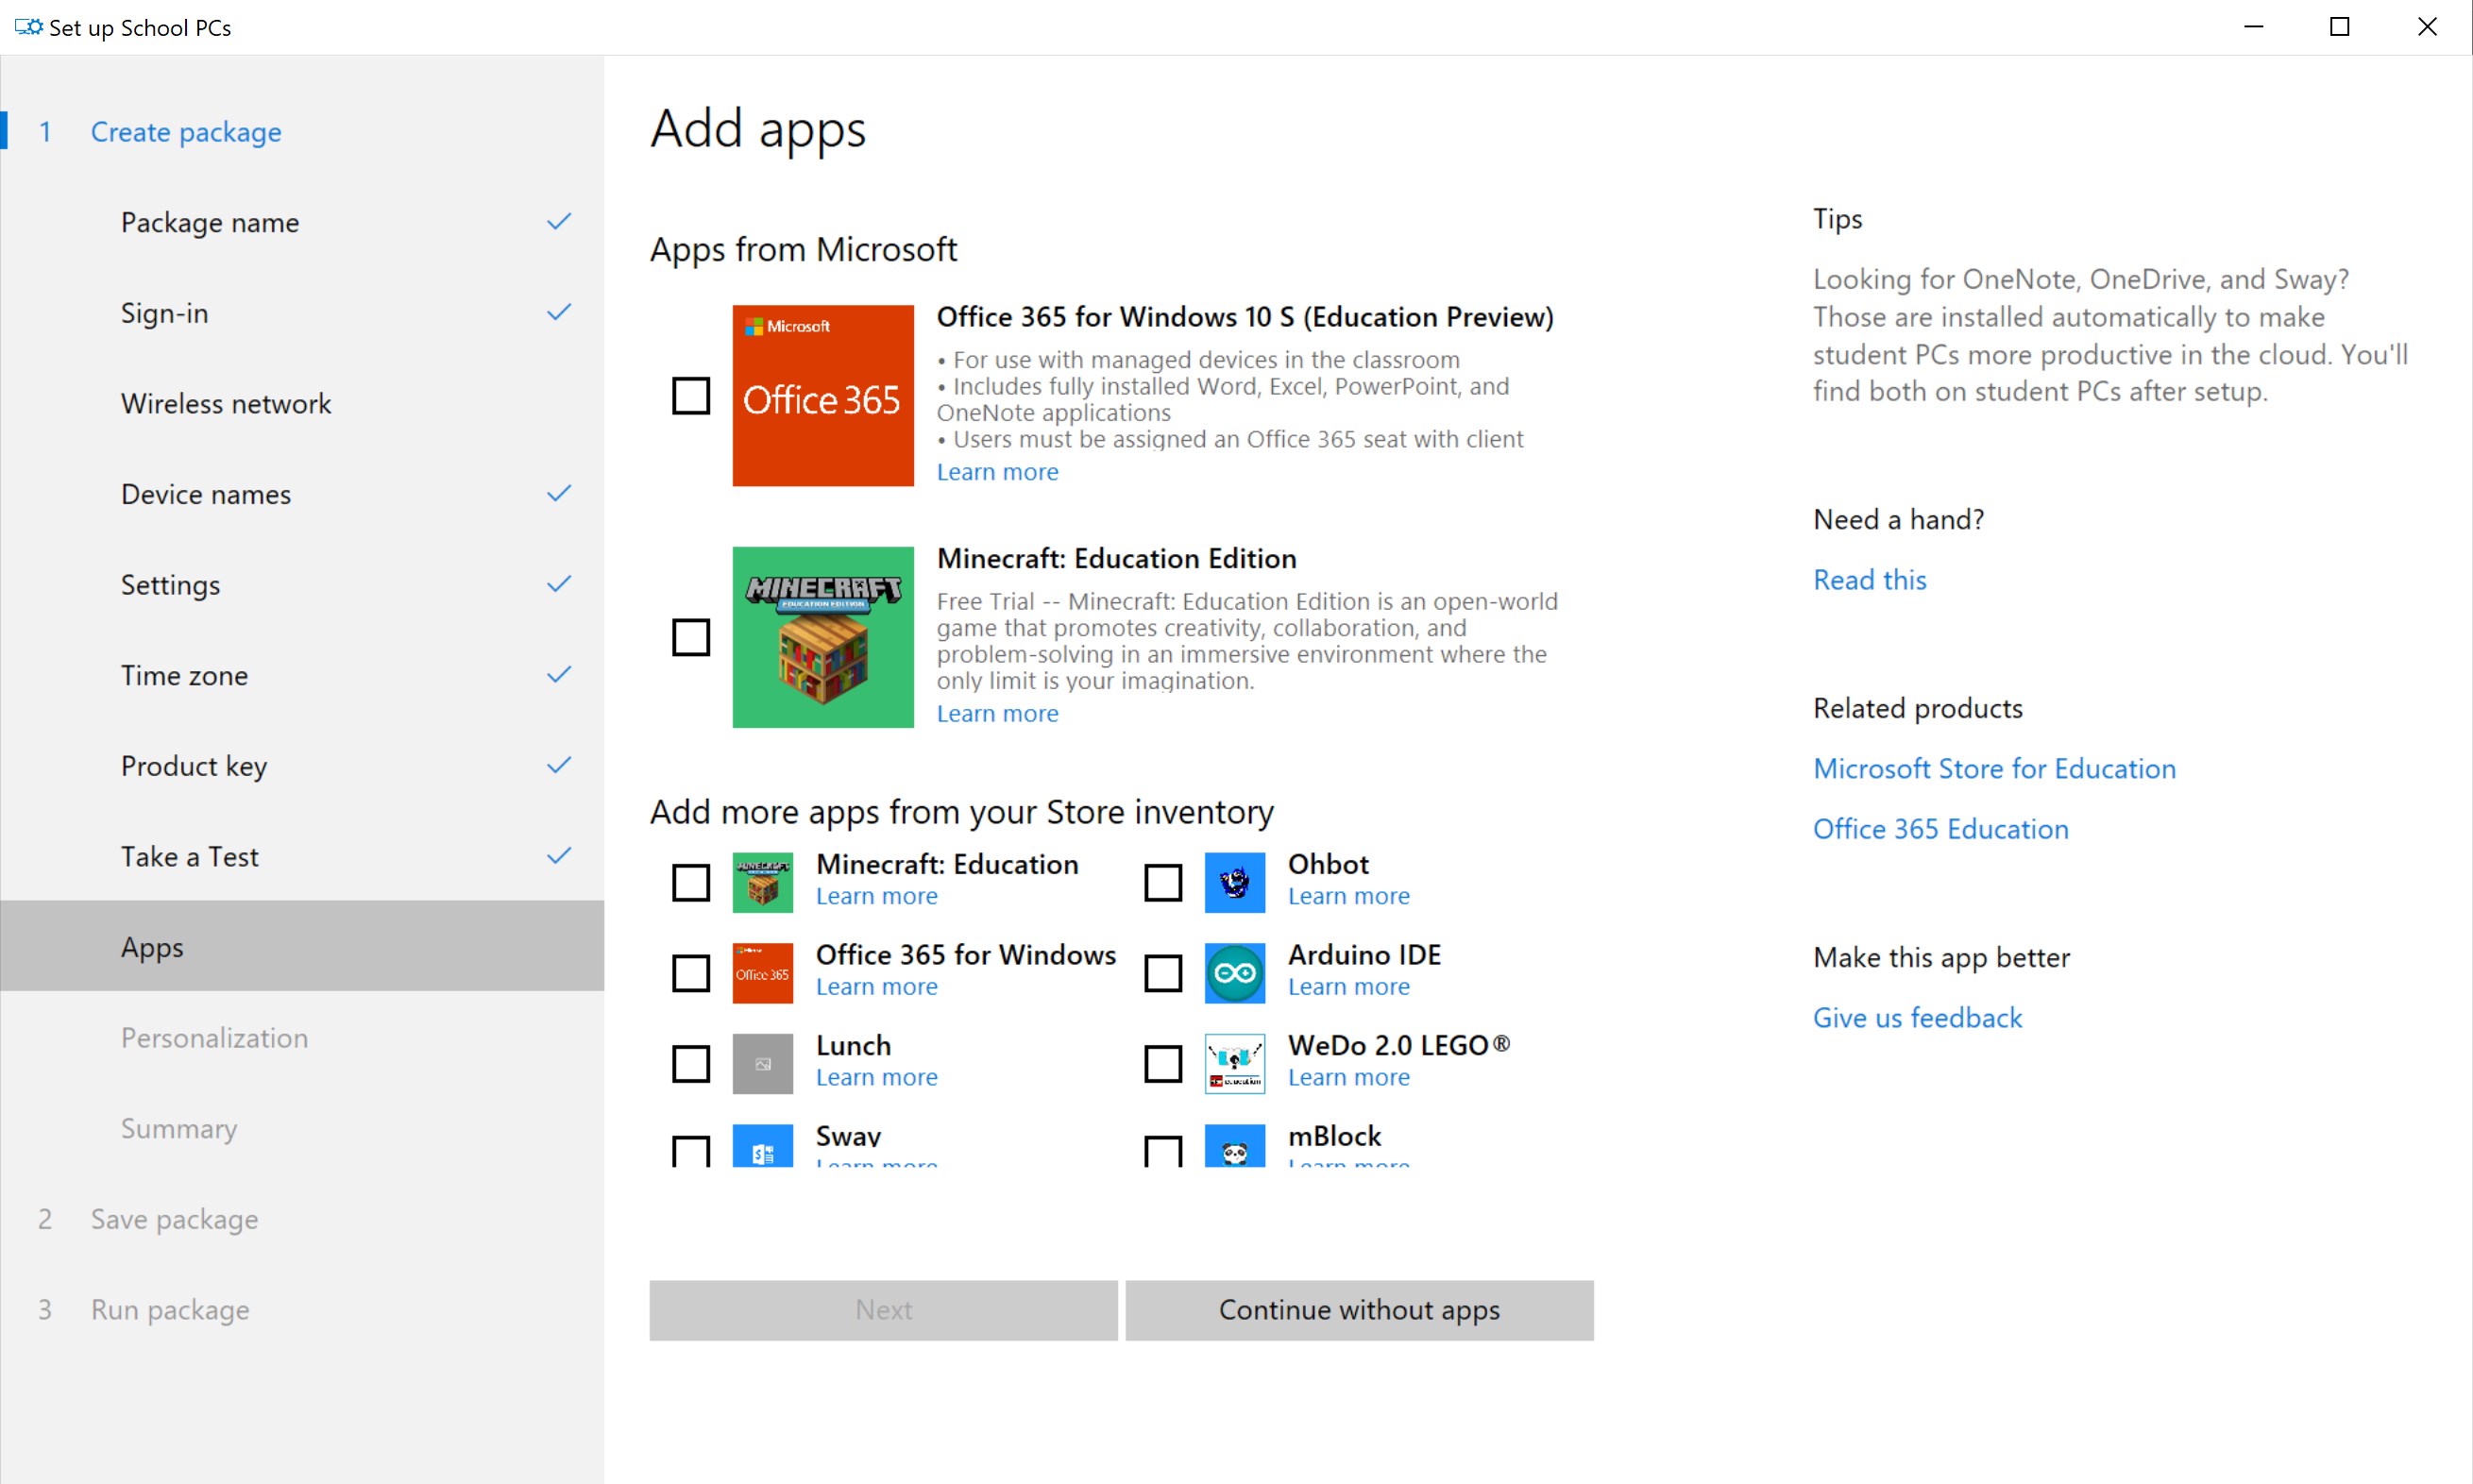Click the mBlock panda icon
Viewport: 2473px width, 1484px height.
[x=1234, y=1150]
